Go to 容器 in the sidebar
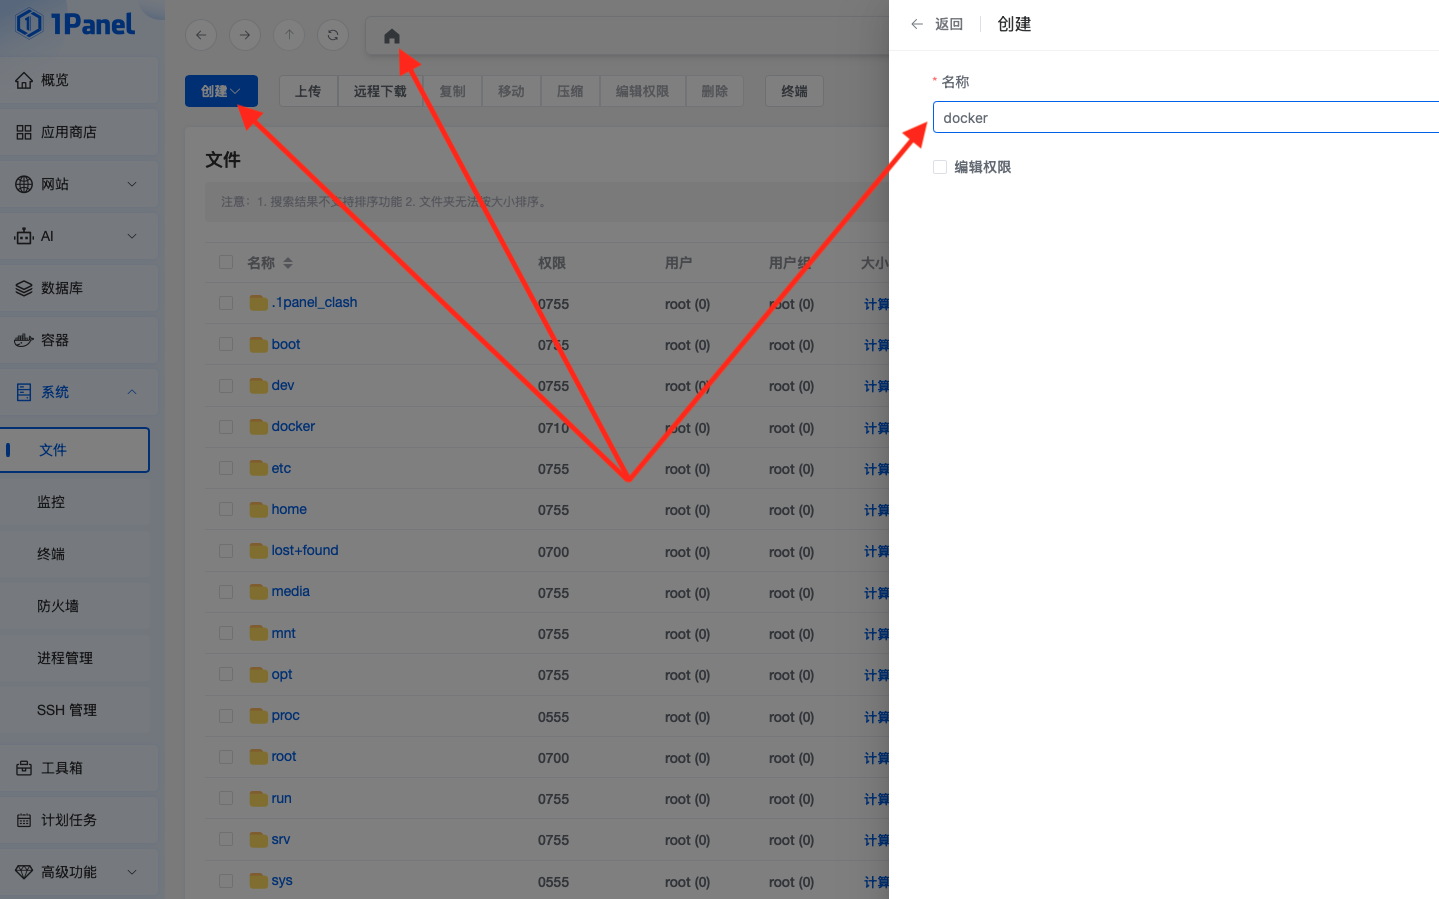 click(x=56, y=340)
